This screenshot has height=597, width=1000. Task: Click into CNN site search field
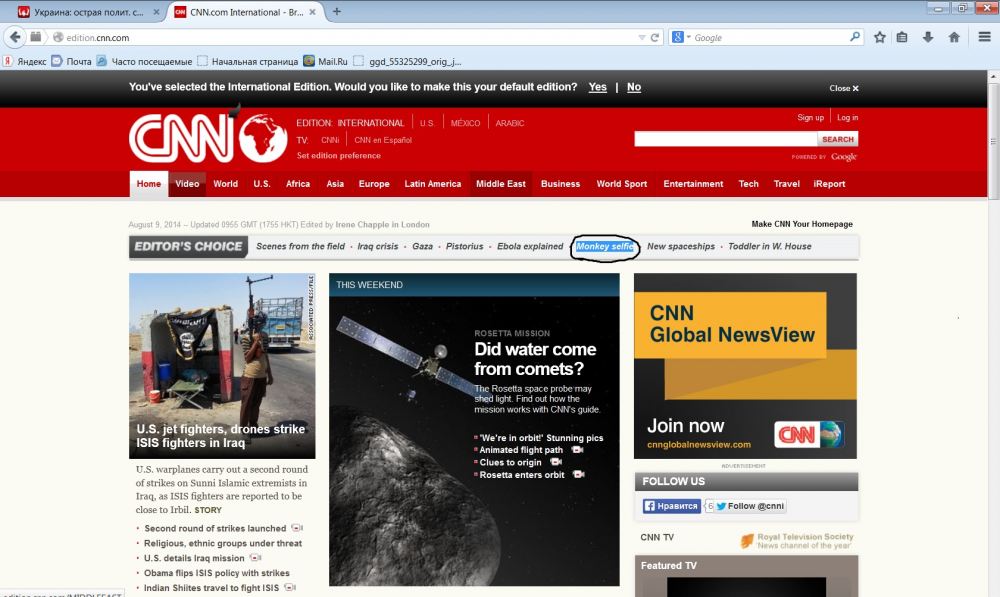coord(726,139)
